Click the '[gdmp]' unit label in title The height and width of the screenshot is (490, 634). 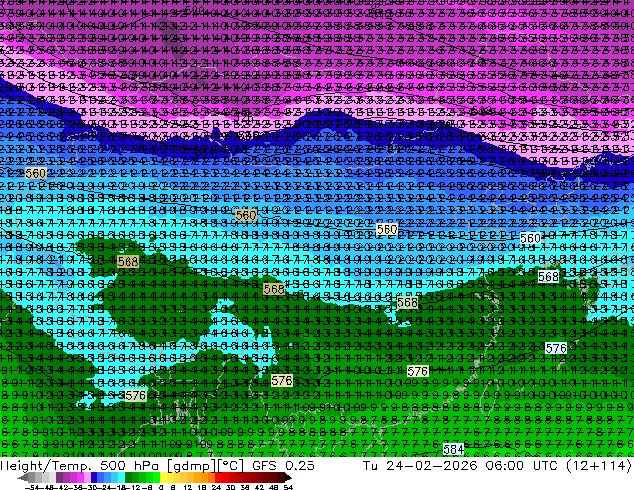[x=192, y=465]
